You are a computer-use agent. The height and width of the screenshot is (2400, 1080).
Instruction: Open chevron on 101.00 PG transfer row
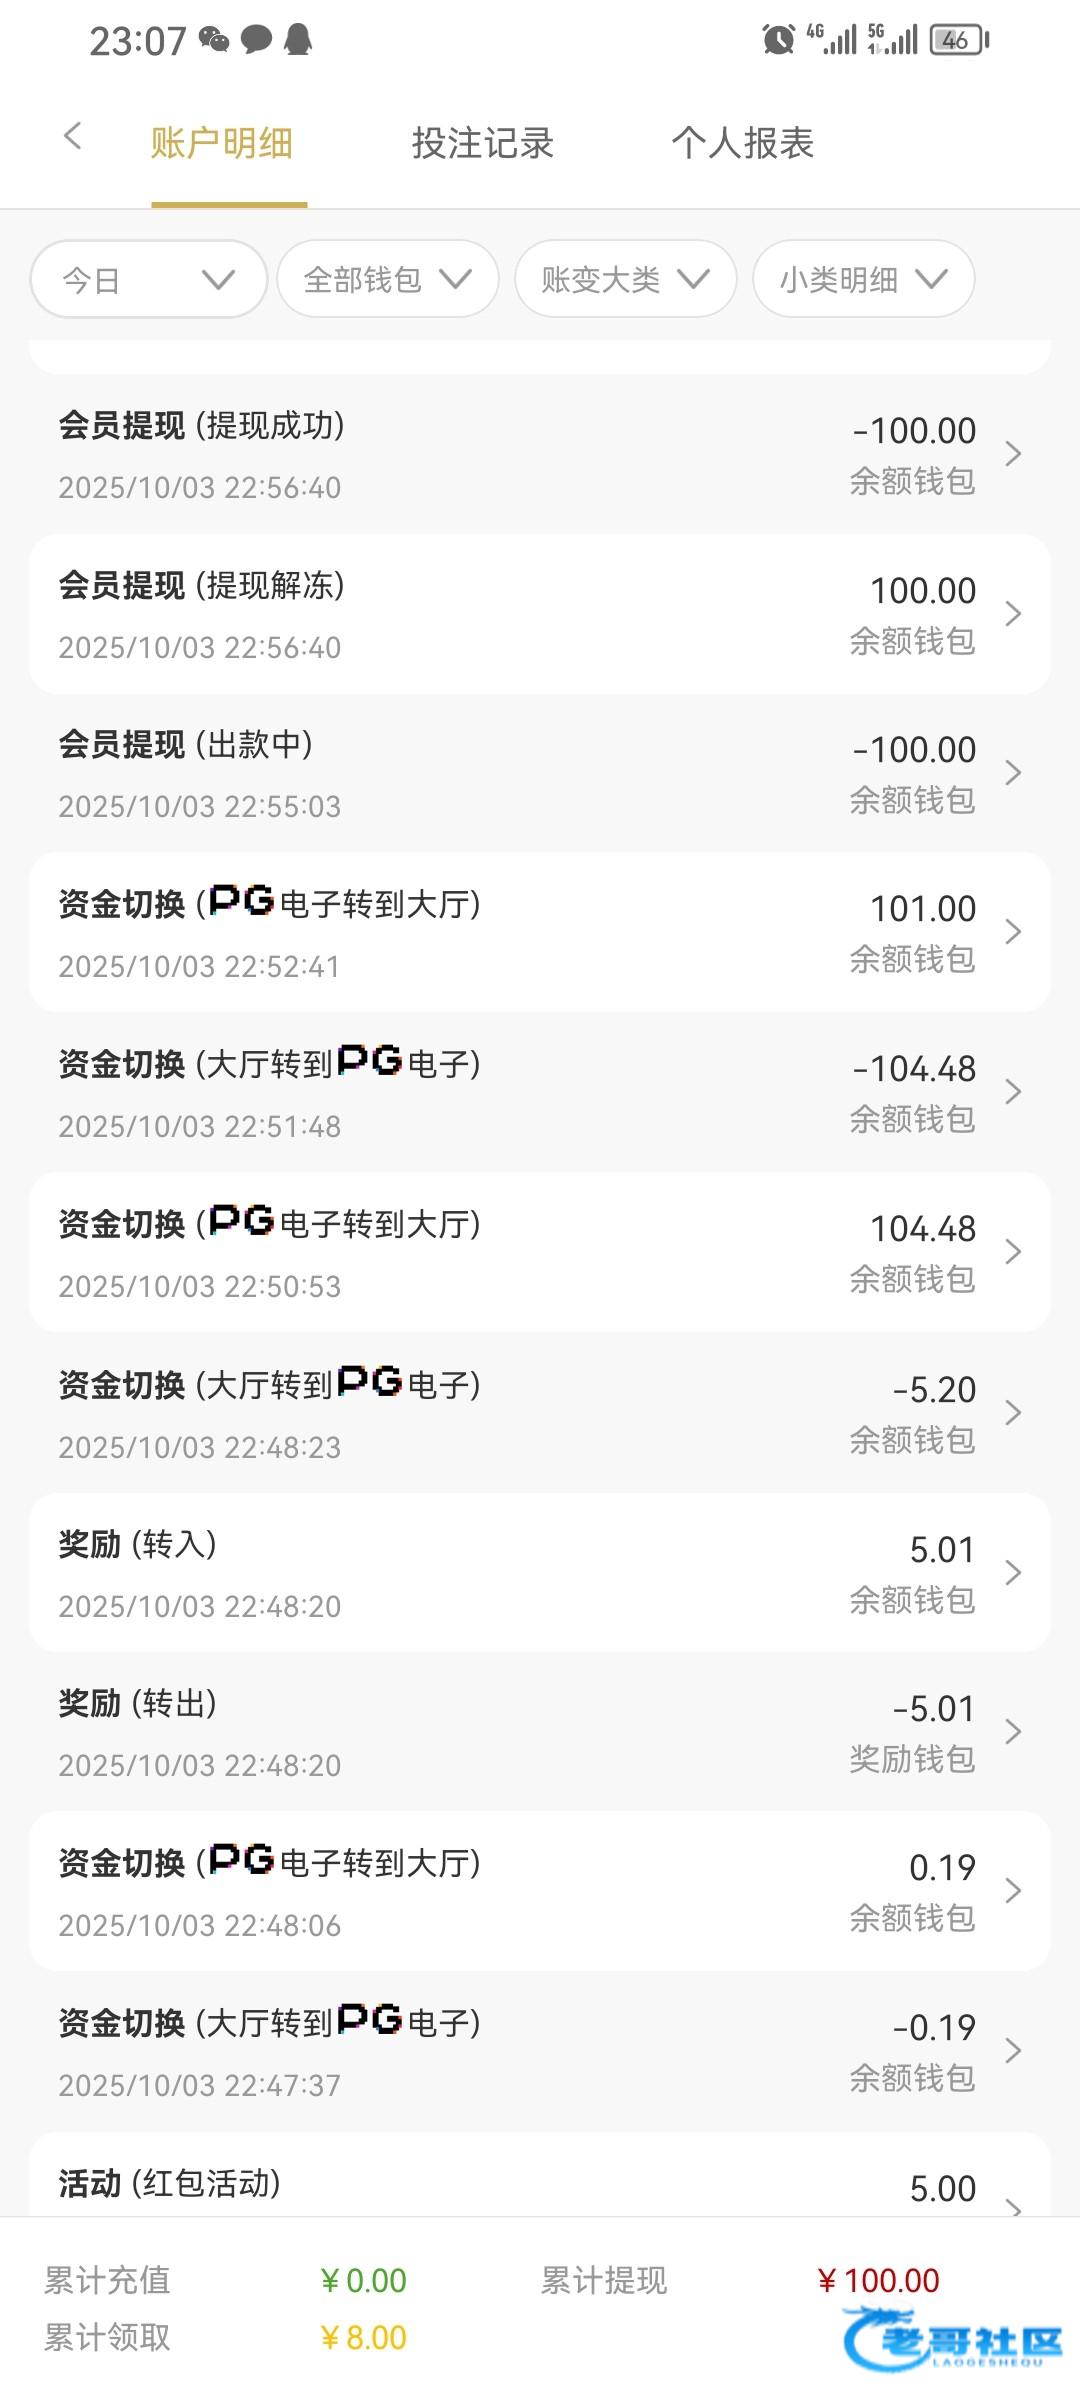[x=1013, y=932]
